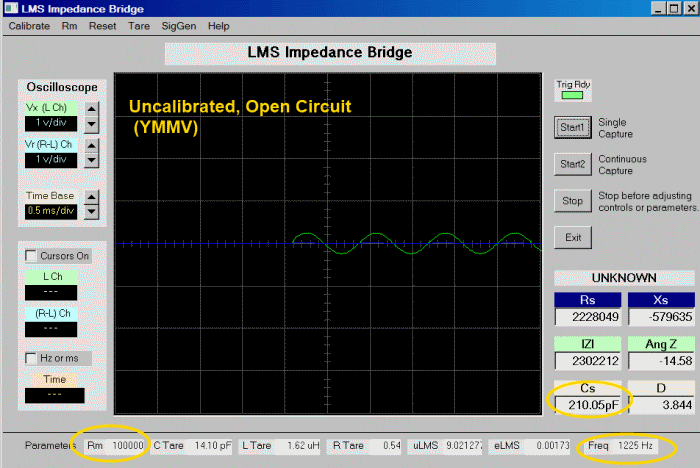Increase the Time Base setting
Viewport: 700px width, 468px height.
tap(92, 196)
